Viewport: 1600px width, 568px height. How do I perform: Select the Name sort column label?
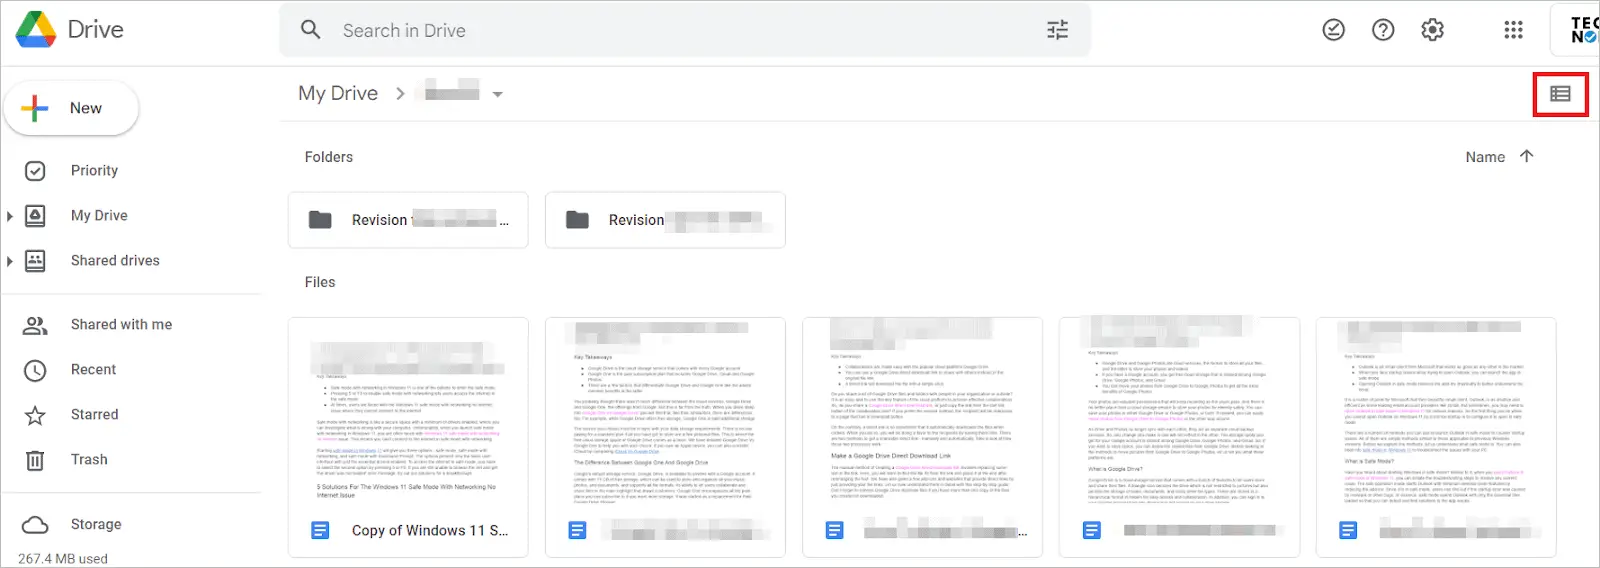(x=1484, y=157)
